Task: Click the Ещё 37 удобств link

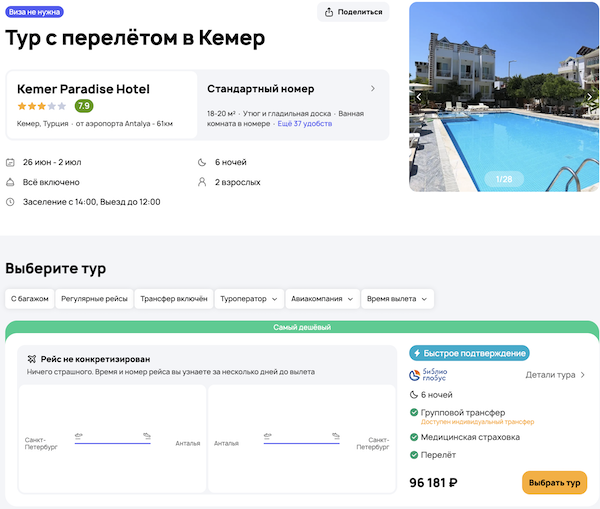Action: click(x=306, y=124)
